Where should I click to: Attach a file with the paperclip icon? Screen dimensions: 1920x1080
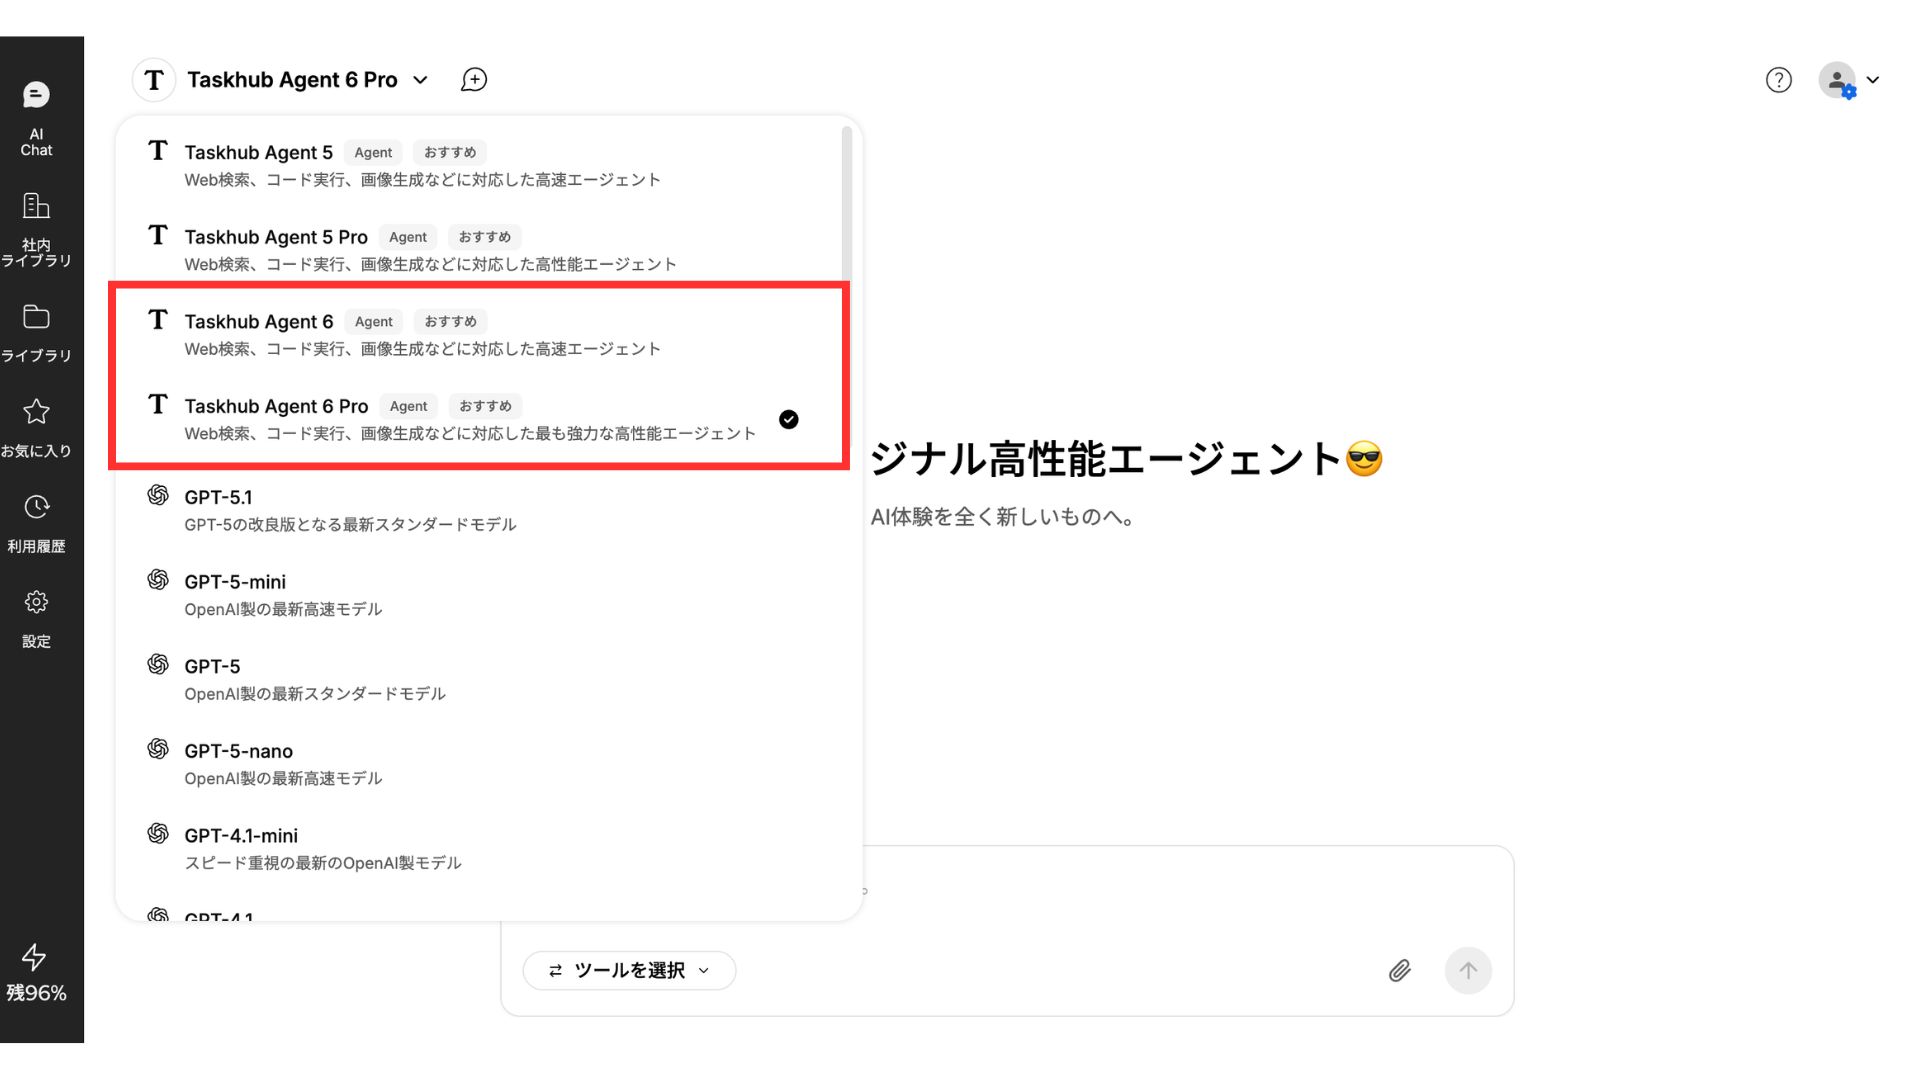click(x=1399, y=970)
